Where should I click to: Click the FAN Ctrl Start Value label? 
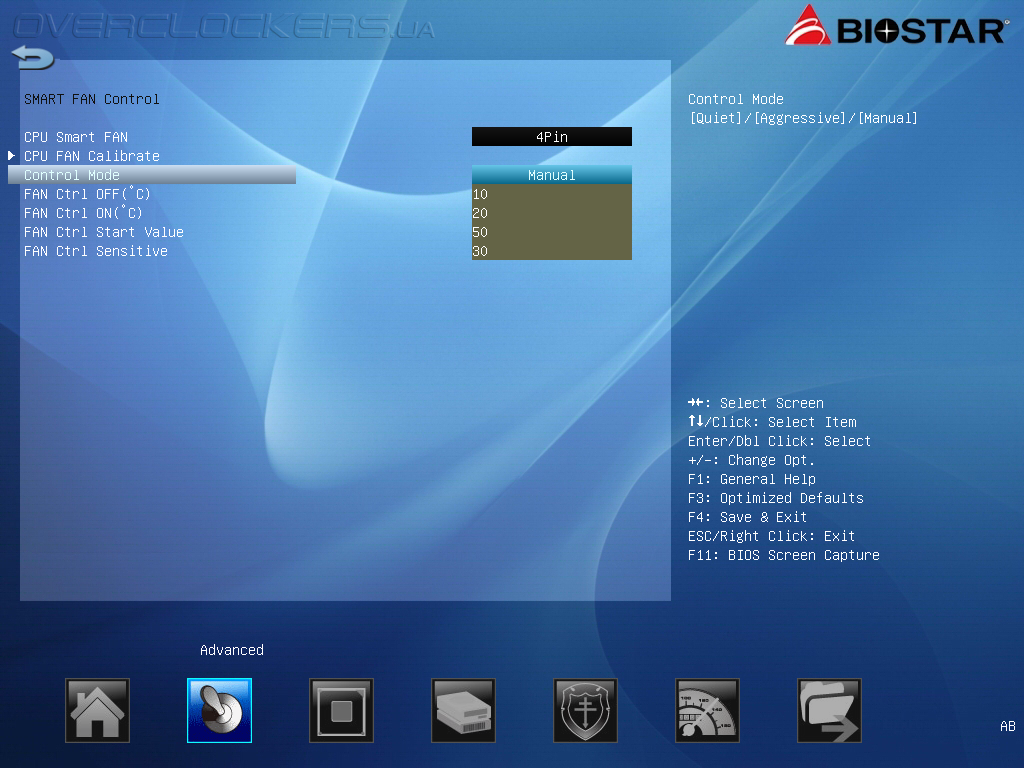[x=104, y=232]
